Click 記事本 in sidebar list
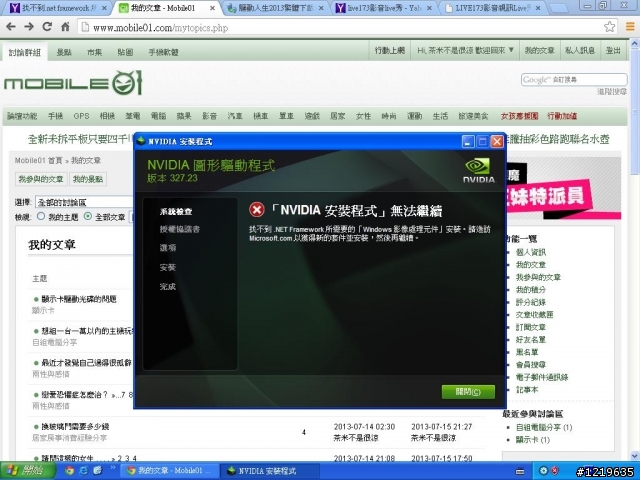 point(527,390)
